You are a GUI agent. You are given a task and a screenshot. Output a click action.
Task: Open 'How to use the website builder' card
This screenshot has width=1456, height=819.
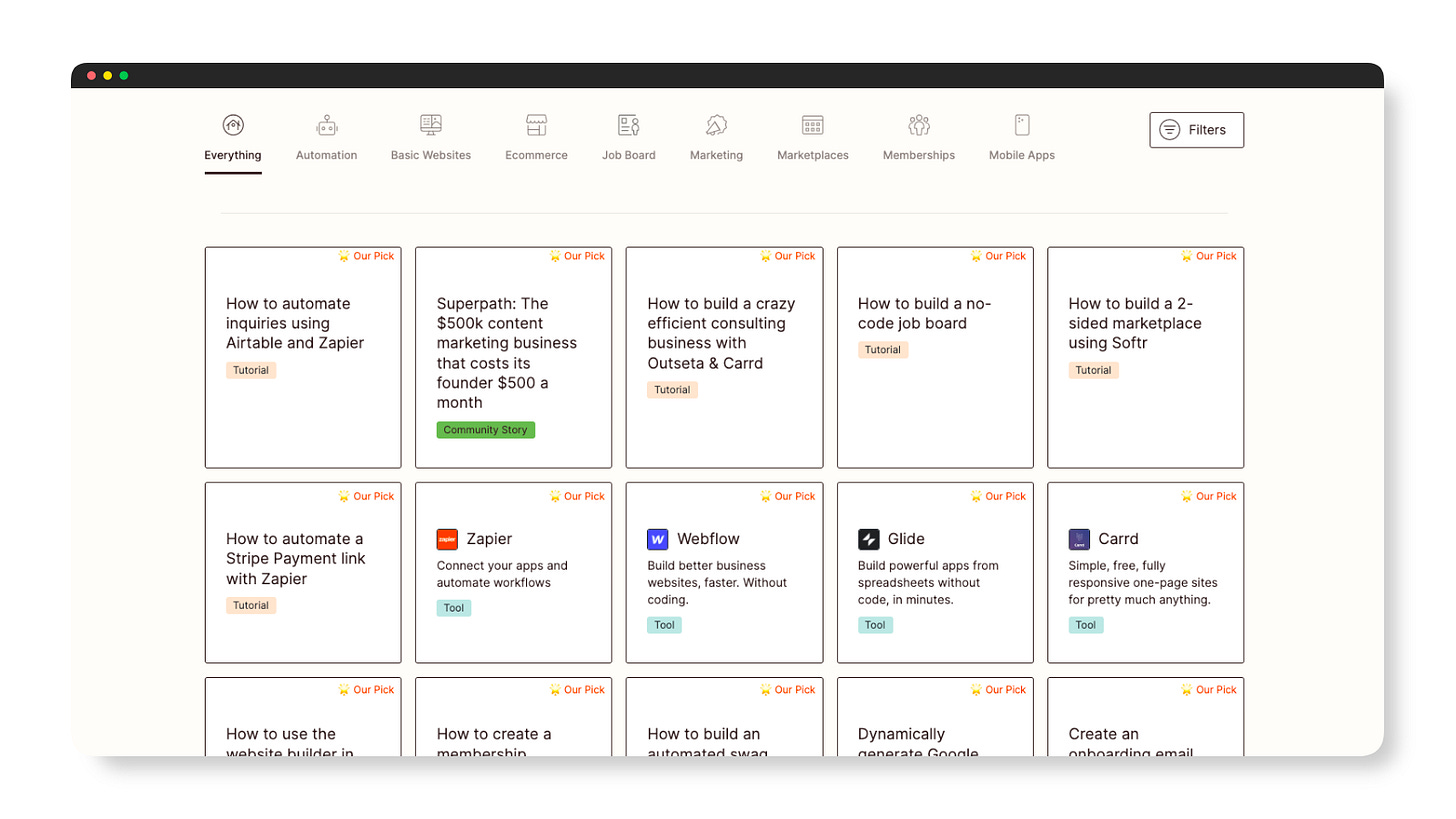click(x=303, y=716)
